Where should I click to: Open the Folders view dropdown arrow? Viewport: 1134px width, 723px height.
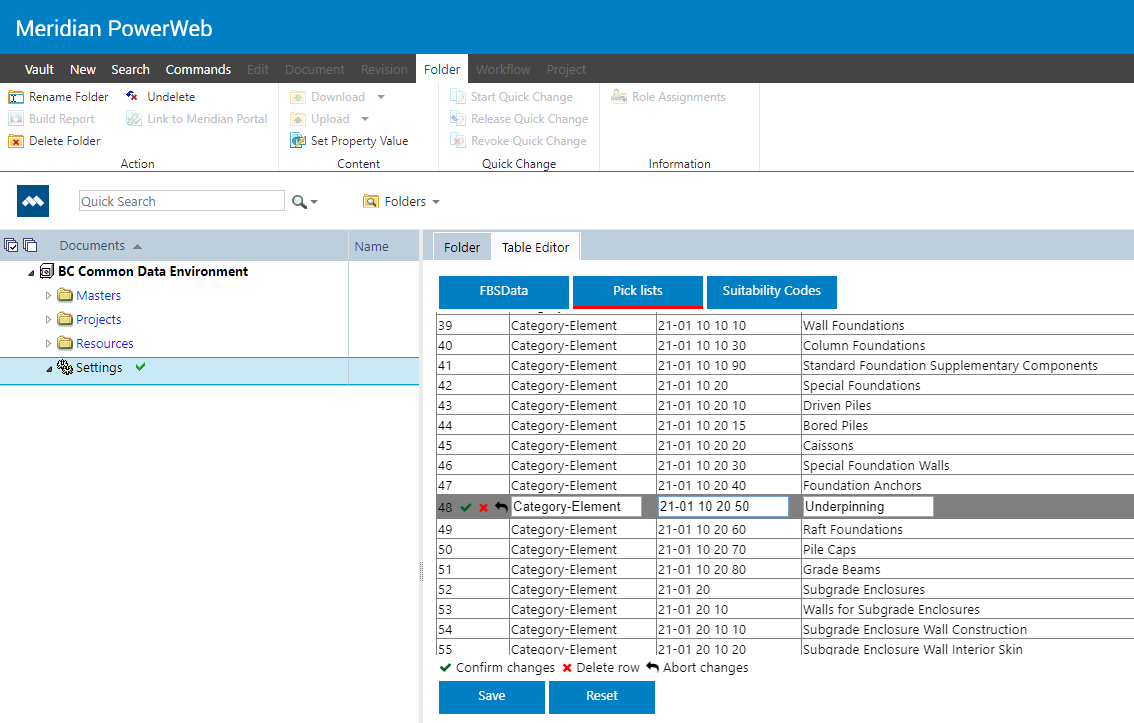click(x=436, y=202)
